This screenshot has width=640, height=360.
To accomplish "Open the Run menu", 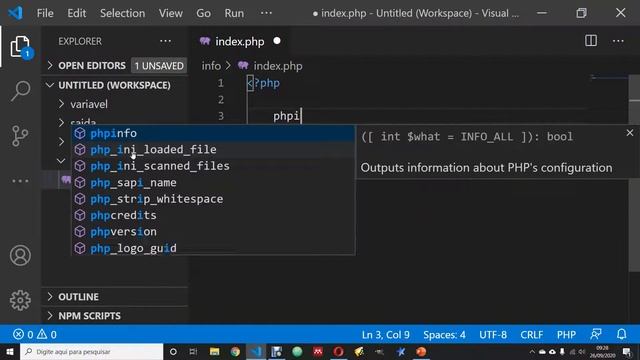I will tap(234, 13).
